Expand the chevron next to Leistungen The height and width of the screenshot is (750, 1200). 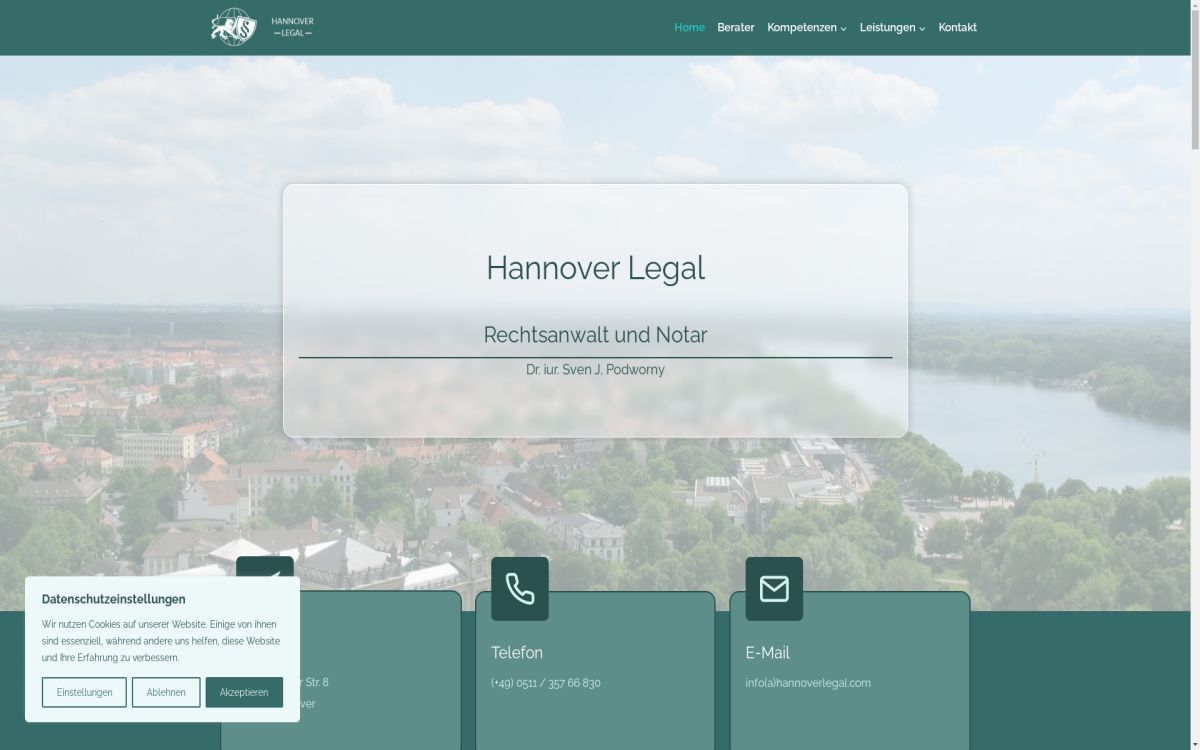click(x=922, y=28)
